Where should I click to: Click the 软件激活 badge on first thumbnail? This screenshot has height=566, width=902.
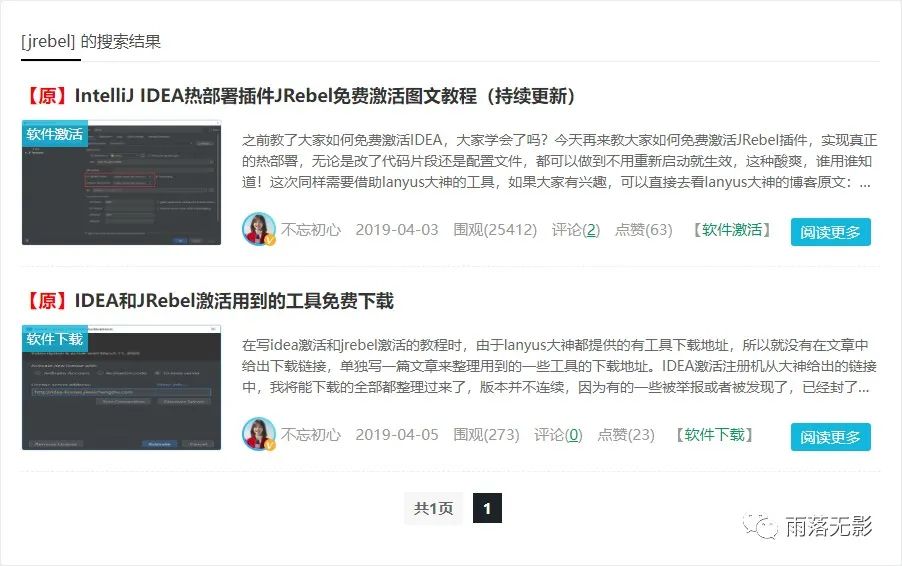click(55, 133)
